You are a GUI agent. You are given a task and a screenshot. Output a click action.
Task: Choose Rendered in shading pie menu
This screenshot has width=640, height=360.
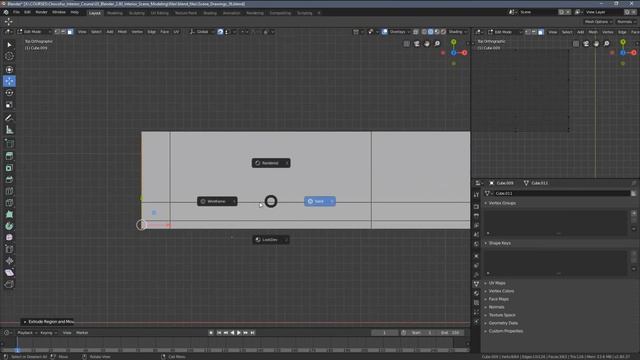click(x=271, y=163)
